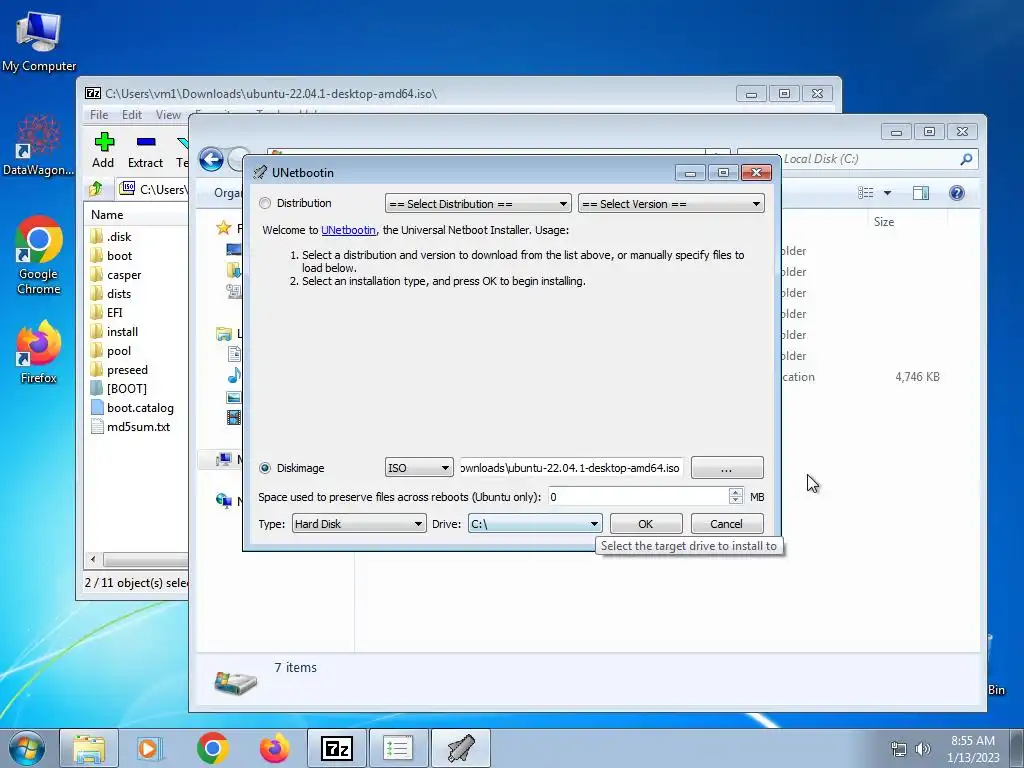Open the ISO disk image type dropdown
1024x768 pixels.
419,468
